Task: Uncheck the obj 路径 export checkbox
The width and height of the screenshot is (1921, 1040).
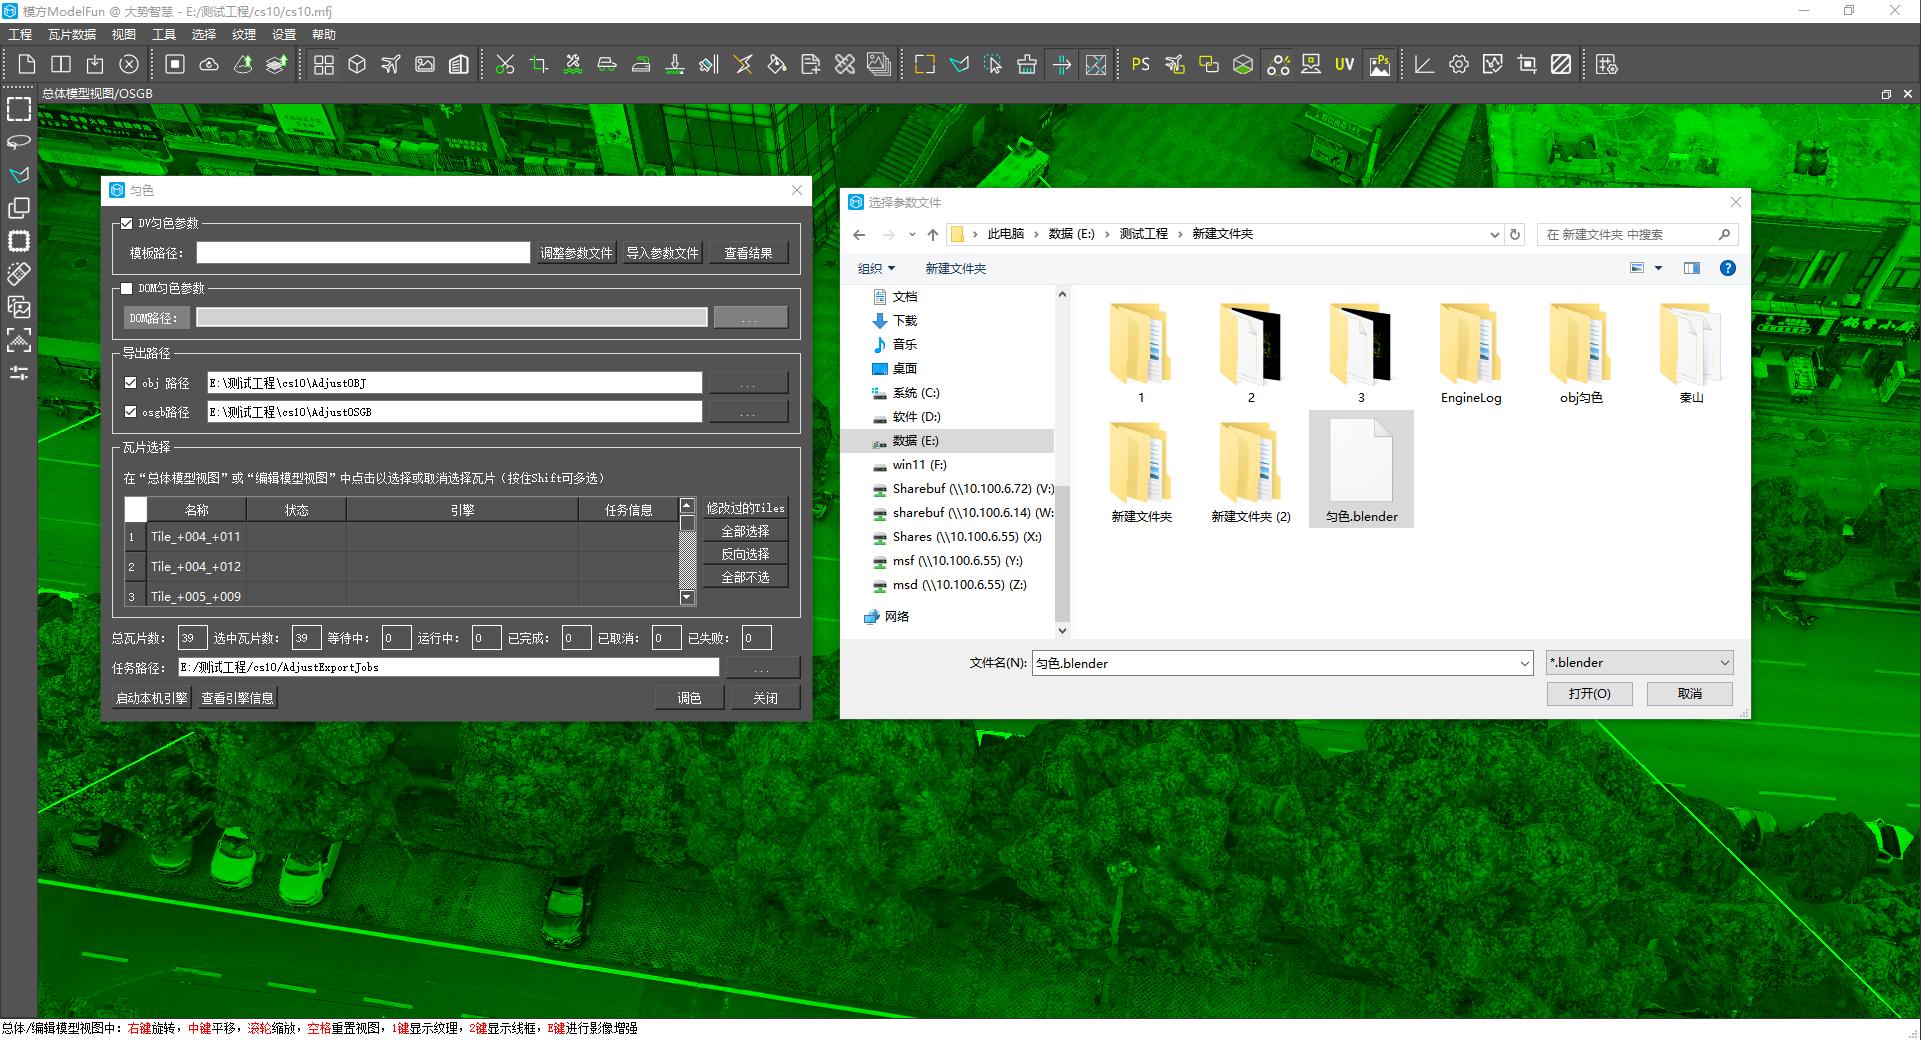Action: coord(131,383)
